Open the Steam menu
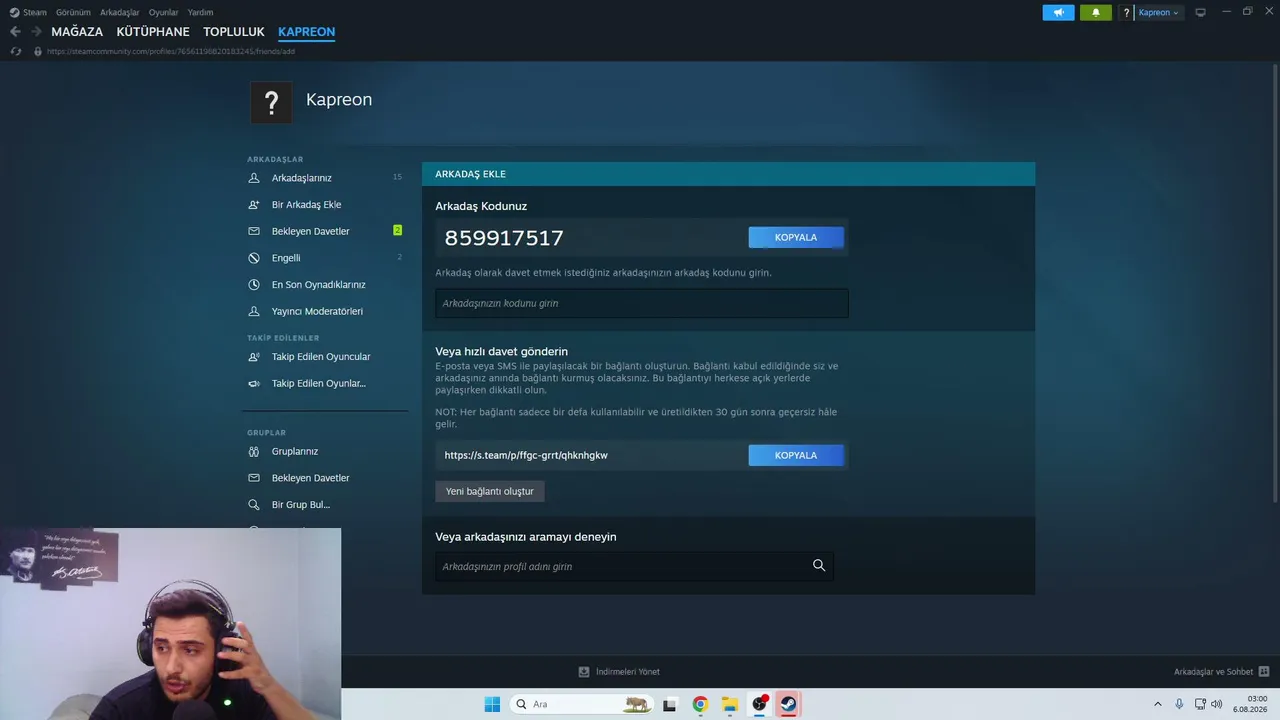The height and width of the screenshot is (720, 1280). coord(28,13)
